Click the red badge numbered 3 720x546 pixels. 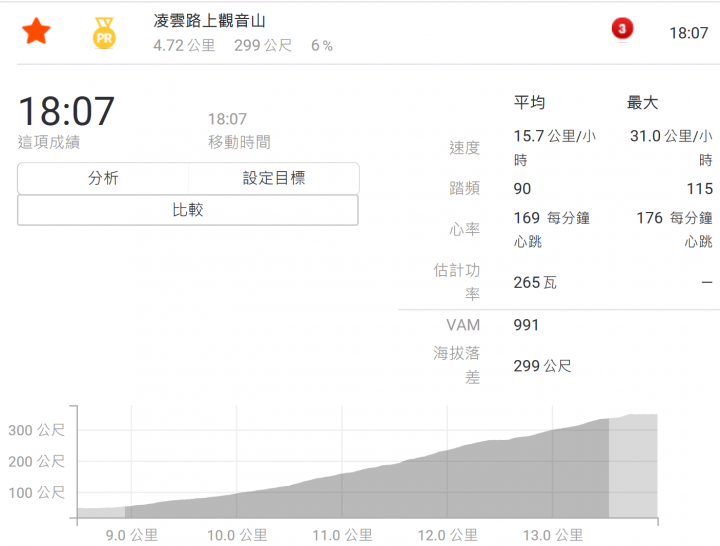(622, 29)
